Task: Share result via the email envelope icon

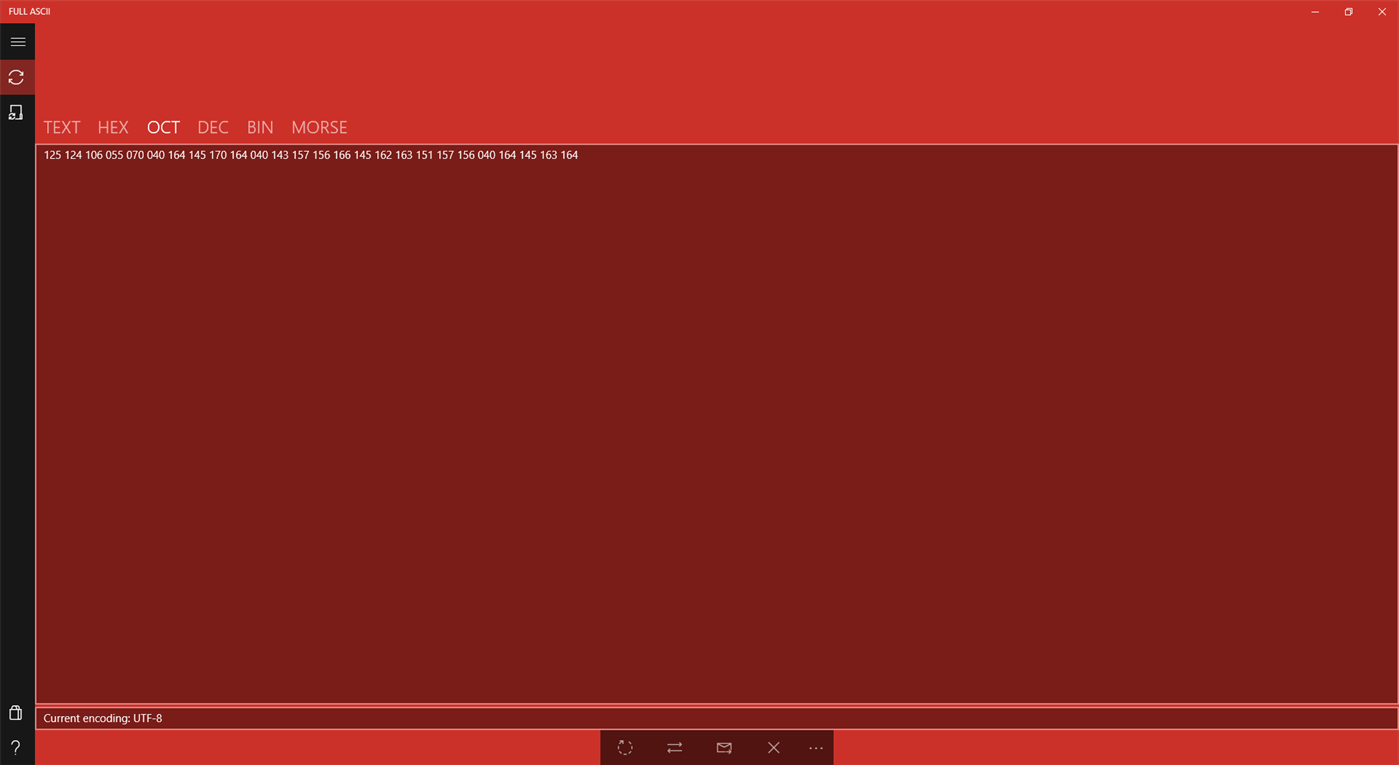Action: [x=723, y=747]
